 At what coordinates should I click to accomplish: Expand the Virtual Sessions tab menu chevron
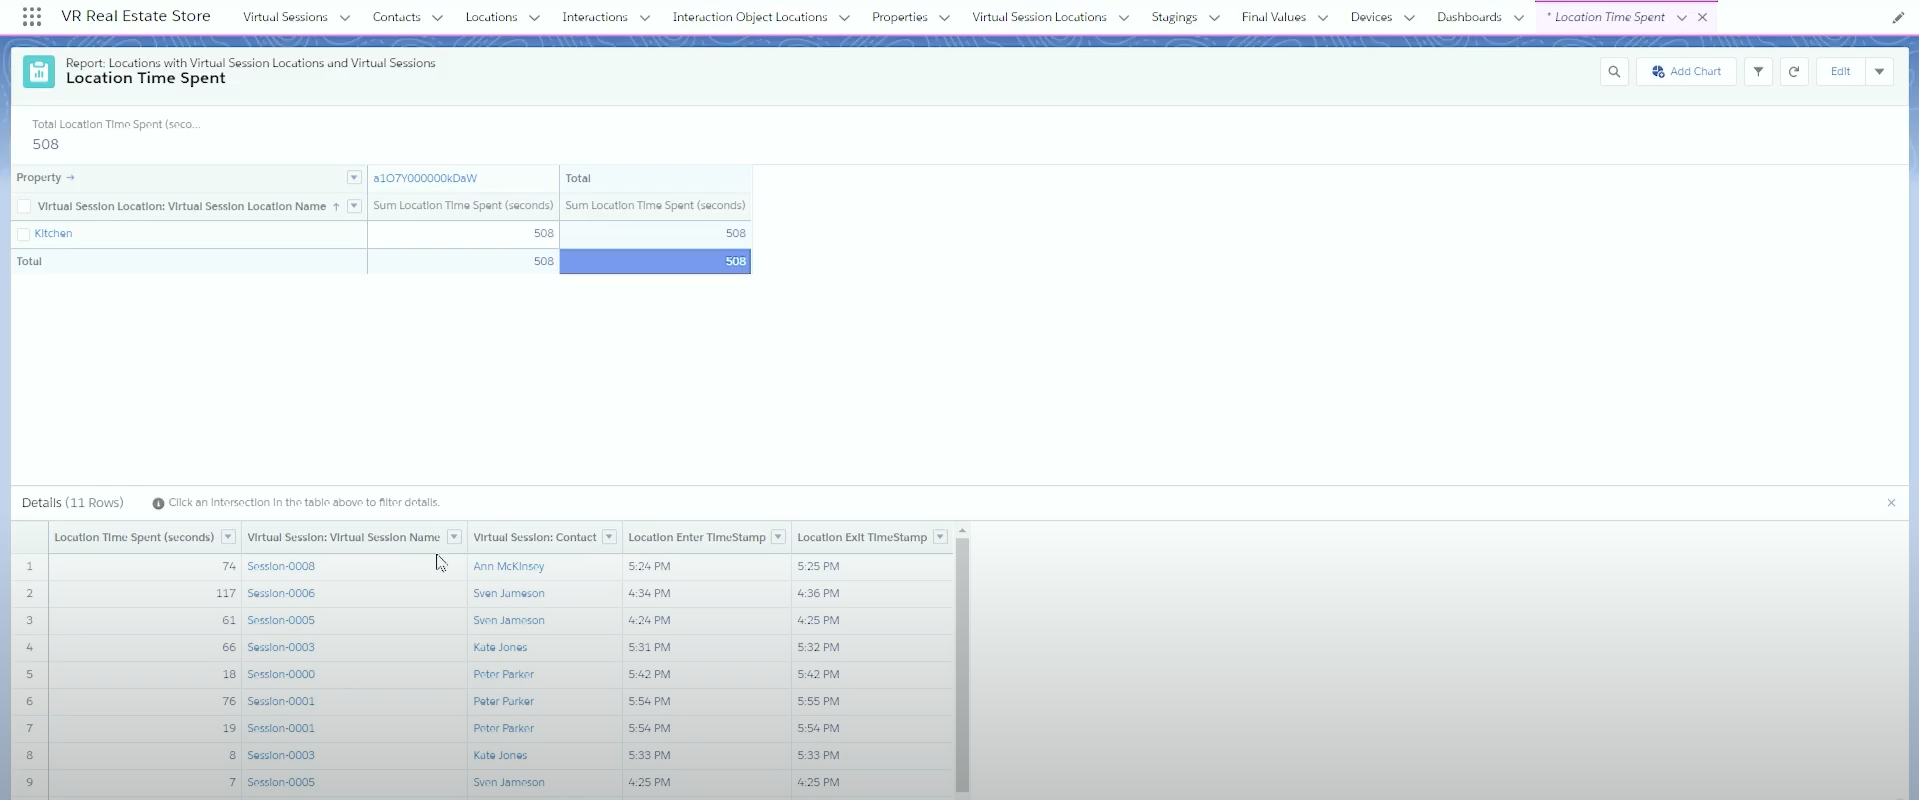(345, 18)
